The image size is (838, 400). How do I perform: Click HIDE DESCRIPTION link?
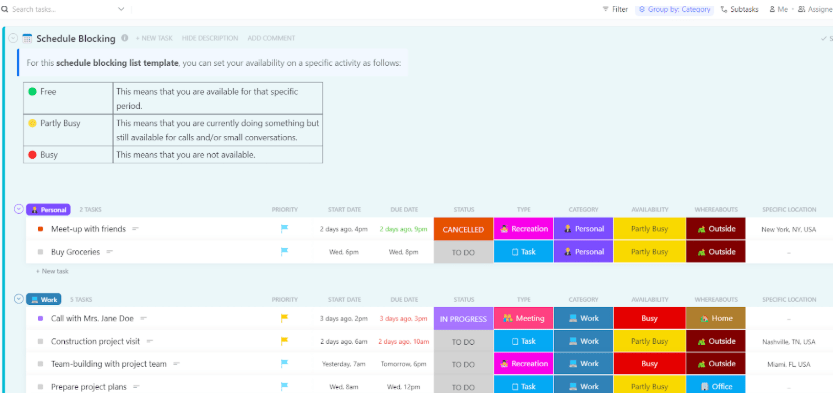[x=210, y=38]
